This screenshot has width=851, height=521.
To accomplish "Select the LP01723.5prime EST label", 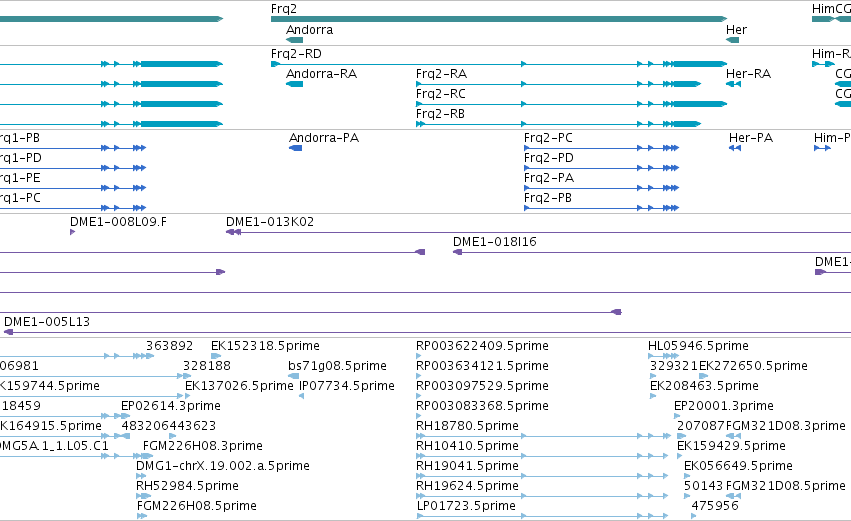I will coord(466,506).
